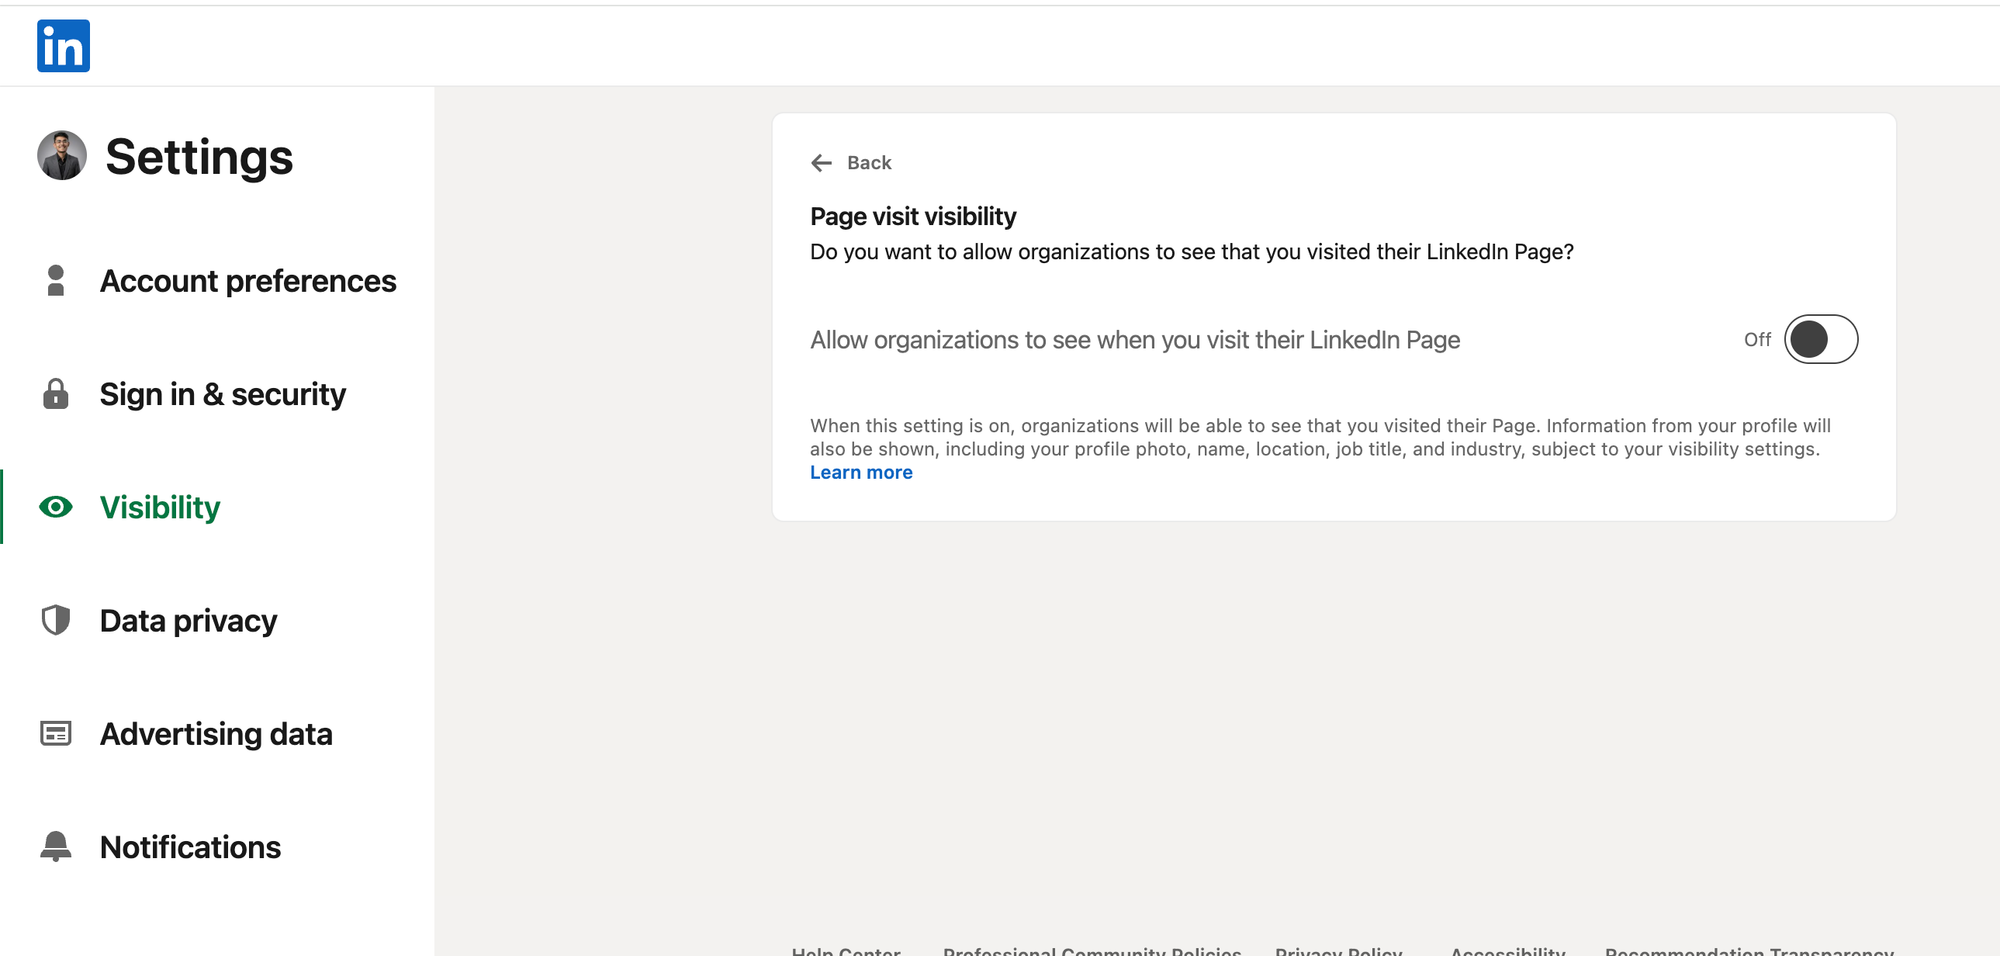Click the LinkedIn logo
This screenshot has height=956, width=2000.
tap(63, 46)
